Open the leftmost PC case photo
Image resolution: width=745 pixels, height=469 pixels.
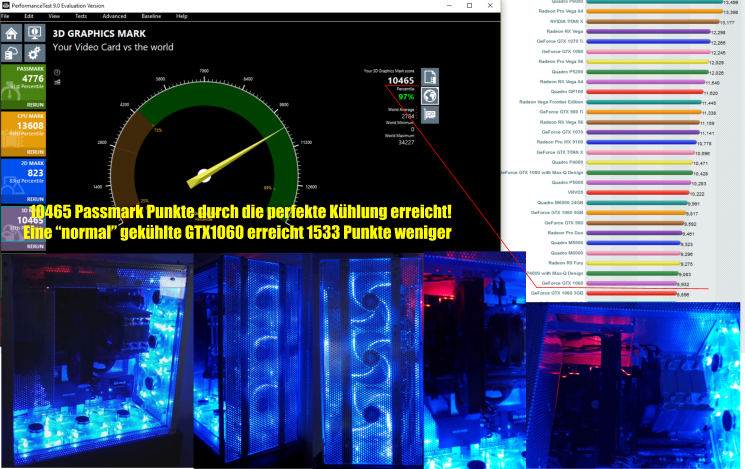pyautogui.click(x=97, y=360)
